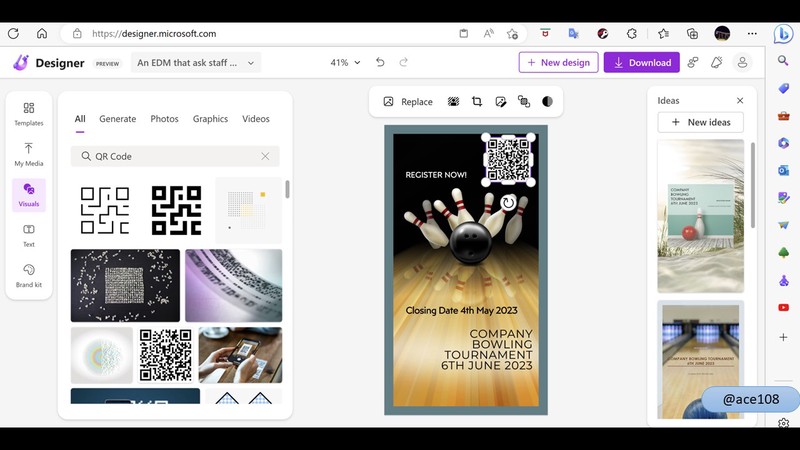Open the image effects edit icon
The width and height of the screenshot is (800, 450).
pos(501,102)
